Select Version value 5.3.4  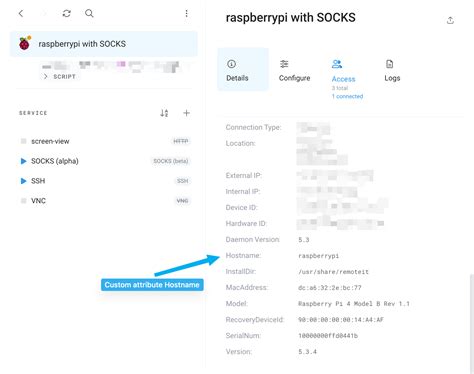point(307,352)
